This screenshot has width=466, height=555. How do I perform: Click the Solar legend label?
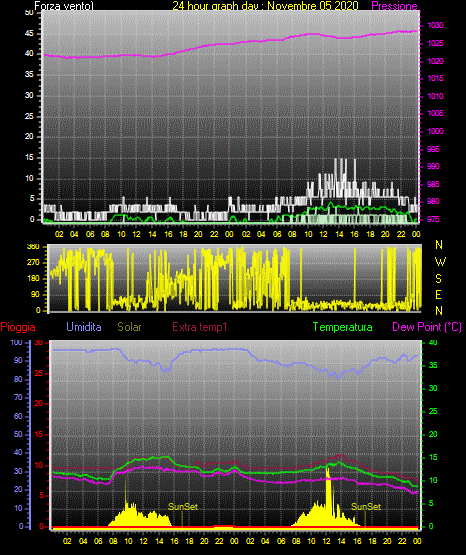click(x=129, y=327)
